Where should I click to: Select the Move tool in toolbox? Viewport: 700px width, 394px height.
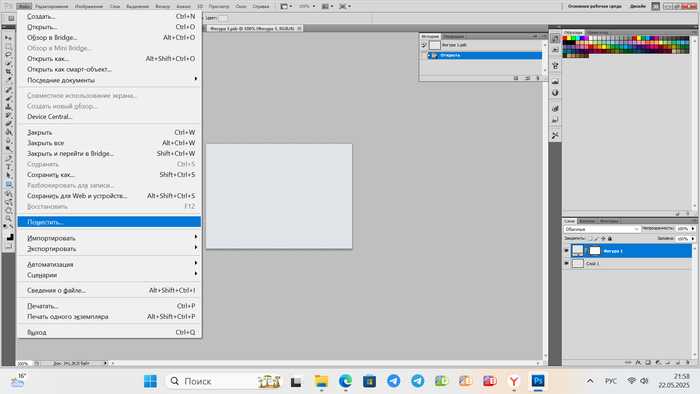coord(8,38)
